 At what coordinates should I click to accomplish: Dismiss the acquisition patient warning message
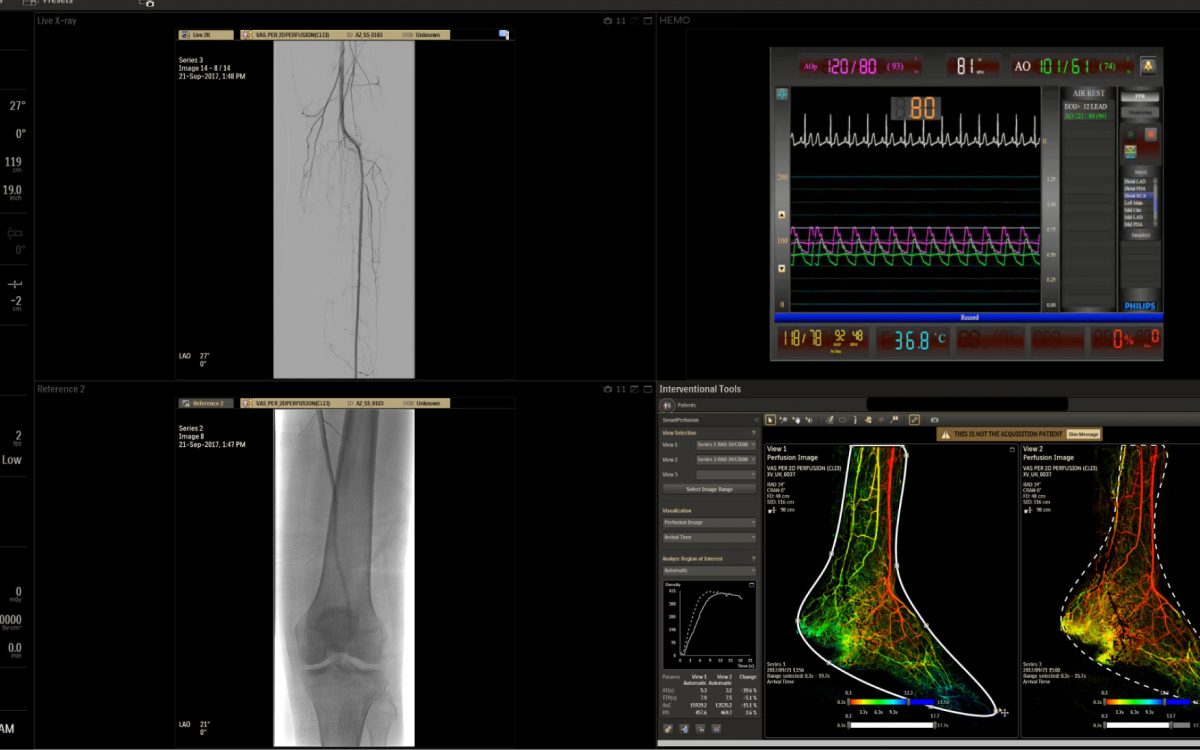(1083, 434)
